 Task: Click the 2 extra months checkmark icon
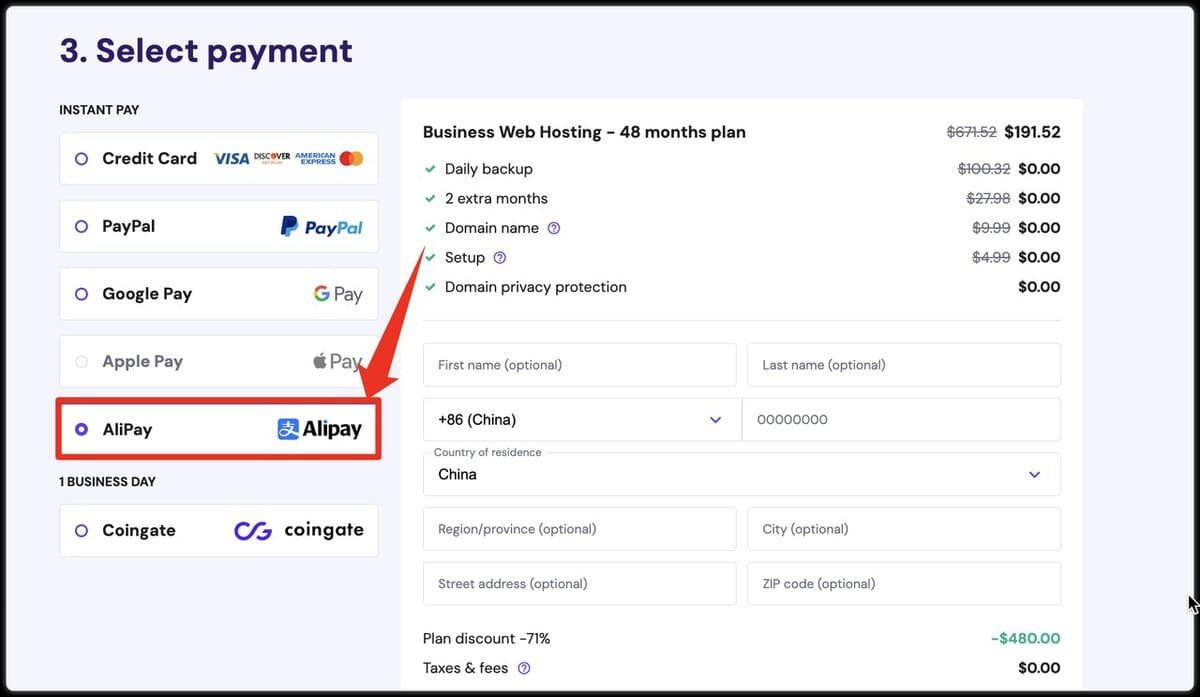430,199
